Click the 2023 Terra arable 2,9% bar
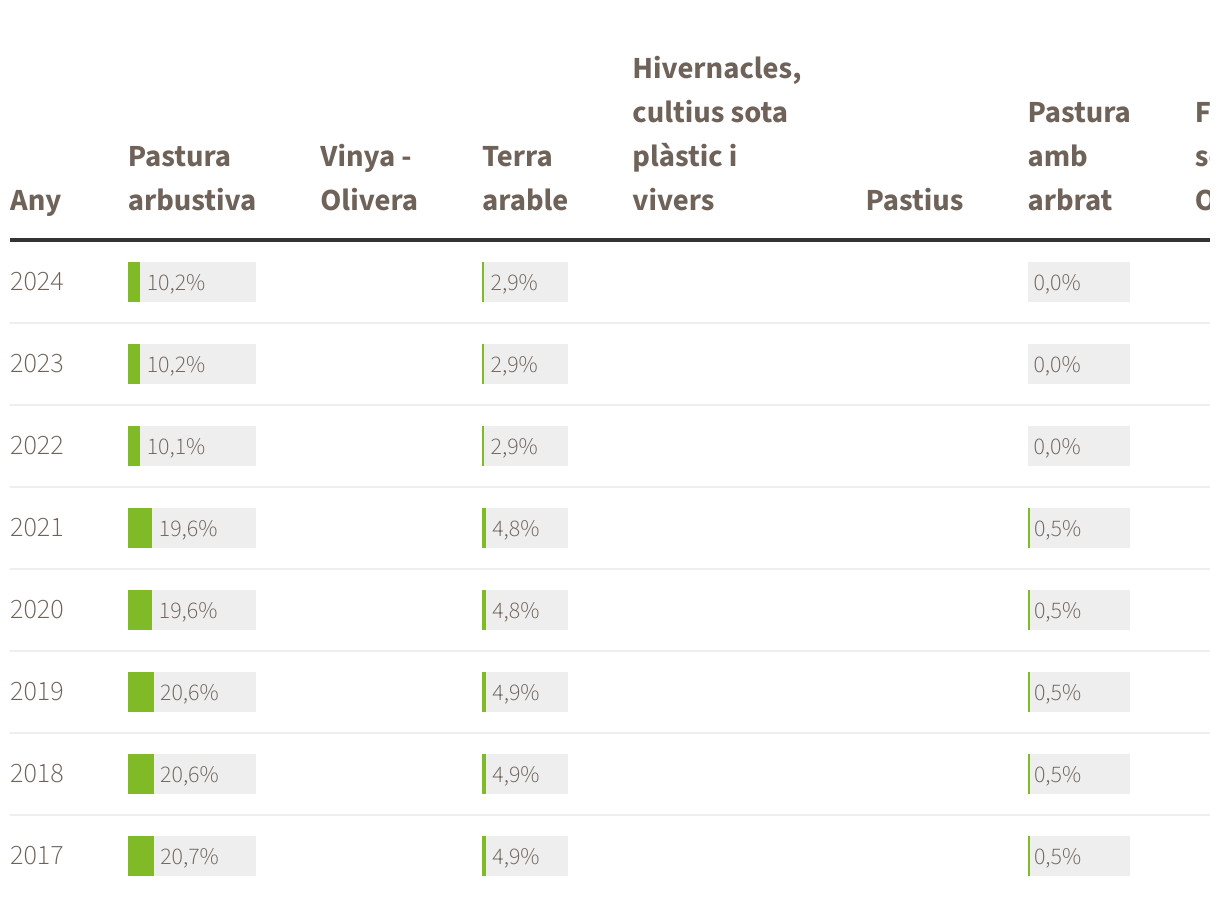Image resolution: width=1220 pixels, height=906 pixels. click(524, 364)
